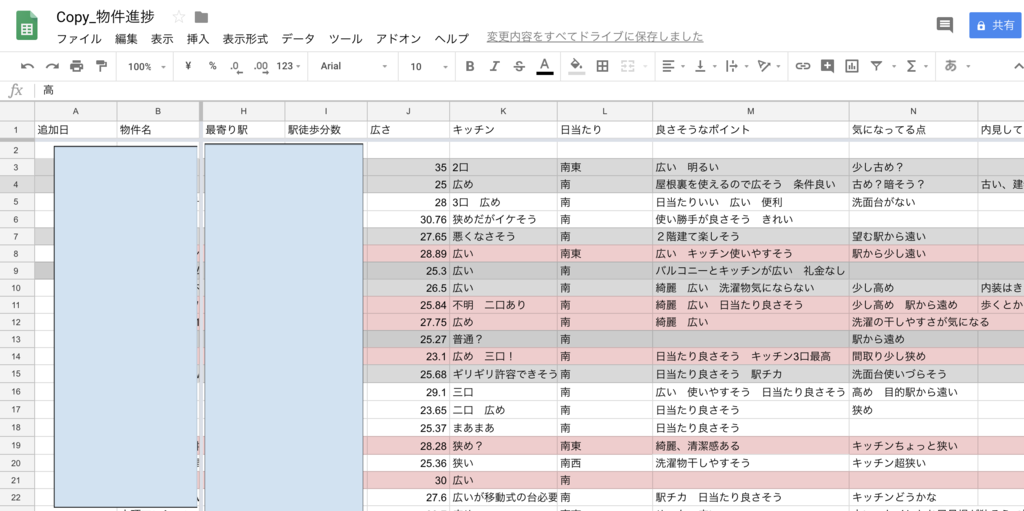Click the saved-to-Drive status link
1024x511 pixels.
[x=595, y=37]
